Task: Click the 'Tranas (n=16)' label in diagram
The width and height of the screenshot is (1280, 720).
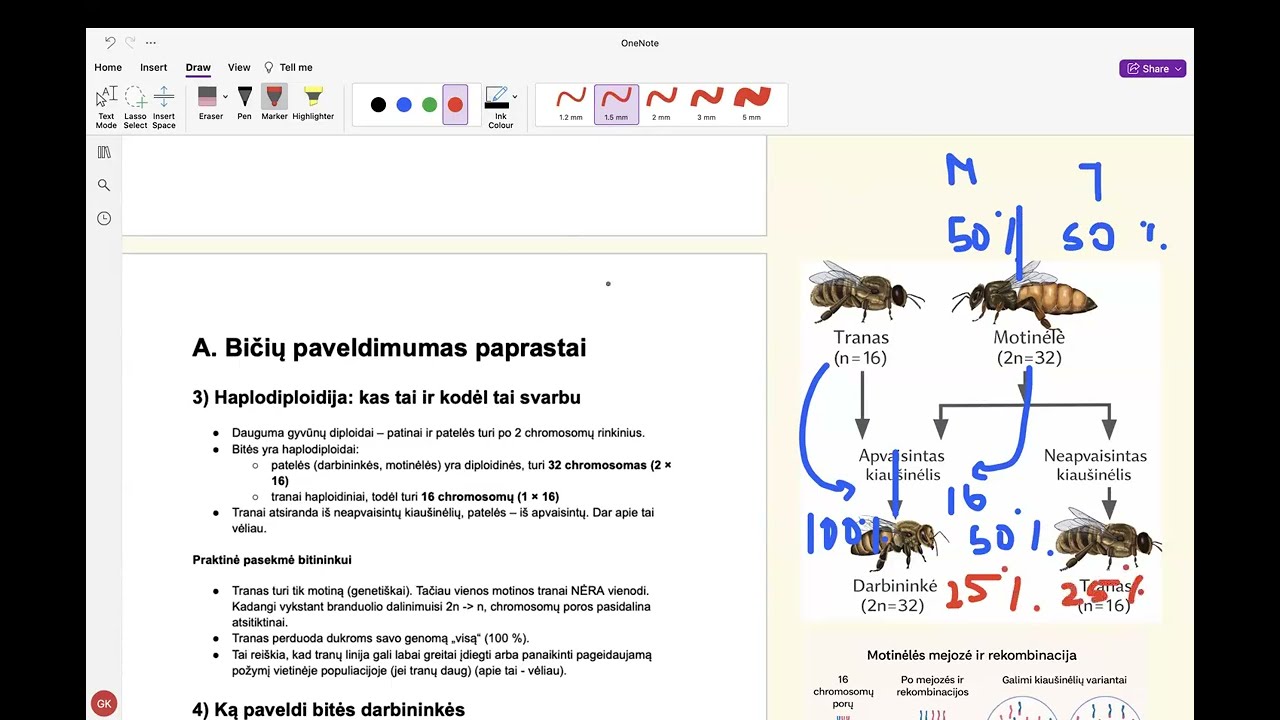Action: [861, 347]
